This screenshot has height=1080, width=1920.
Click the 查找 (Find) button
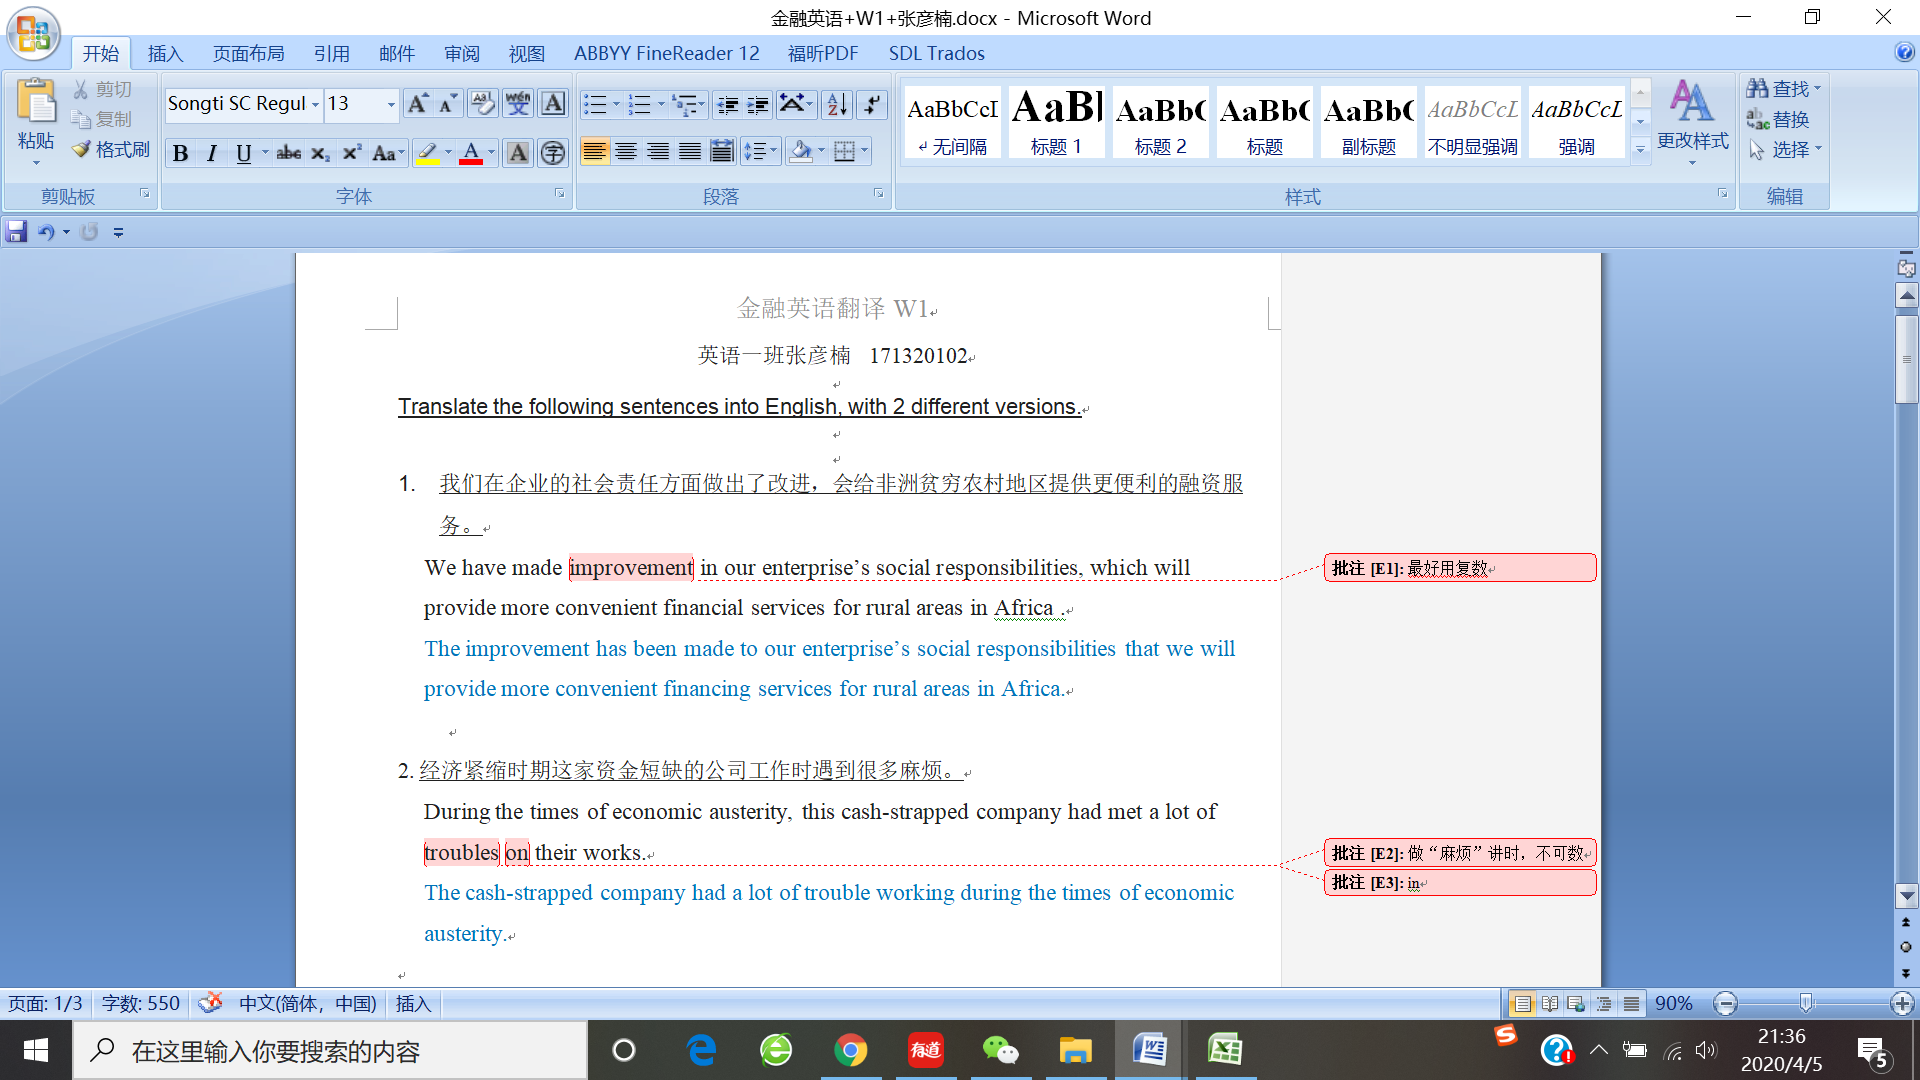[1783, 89]
